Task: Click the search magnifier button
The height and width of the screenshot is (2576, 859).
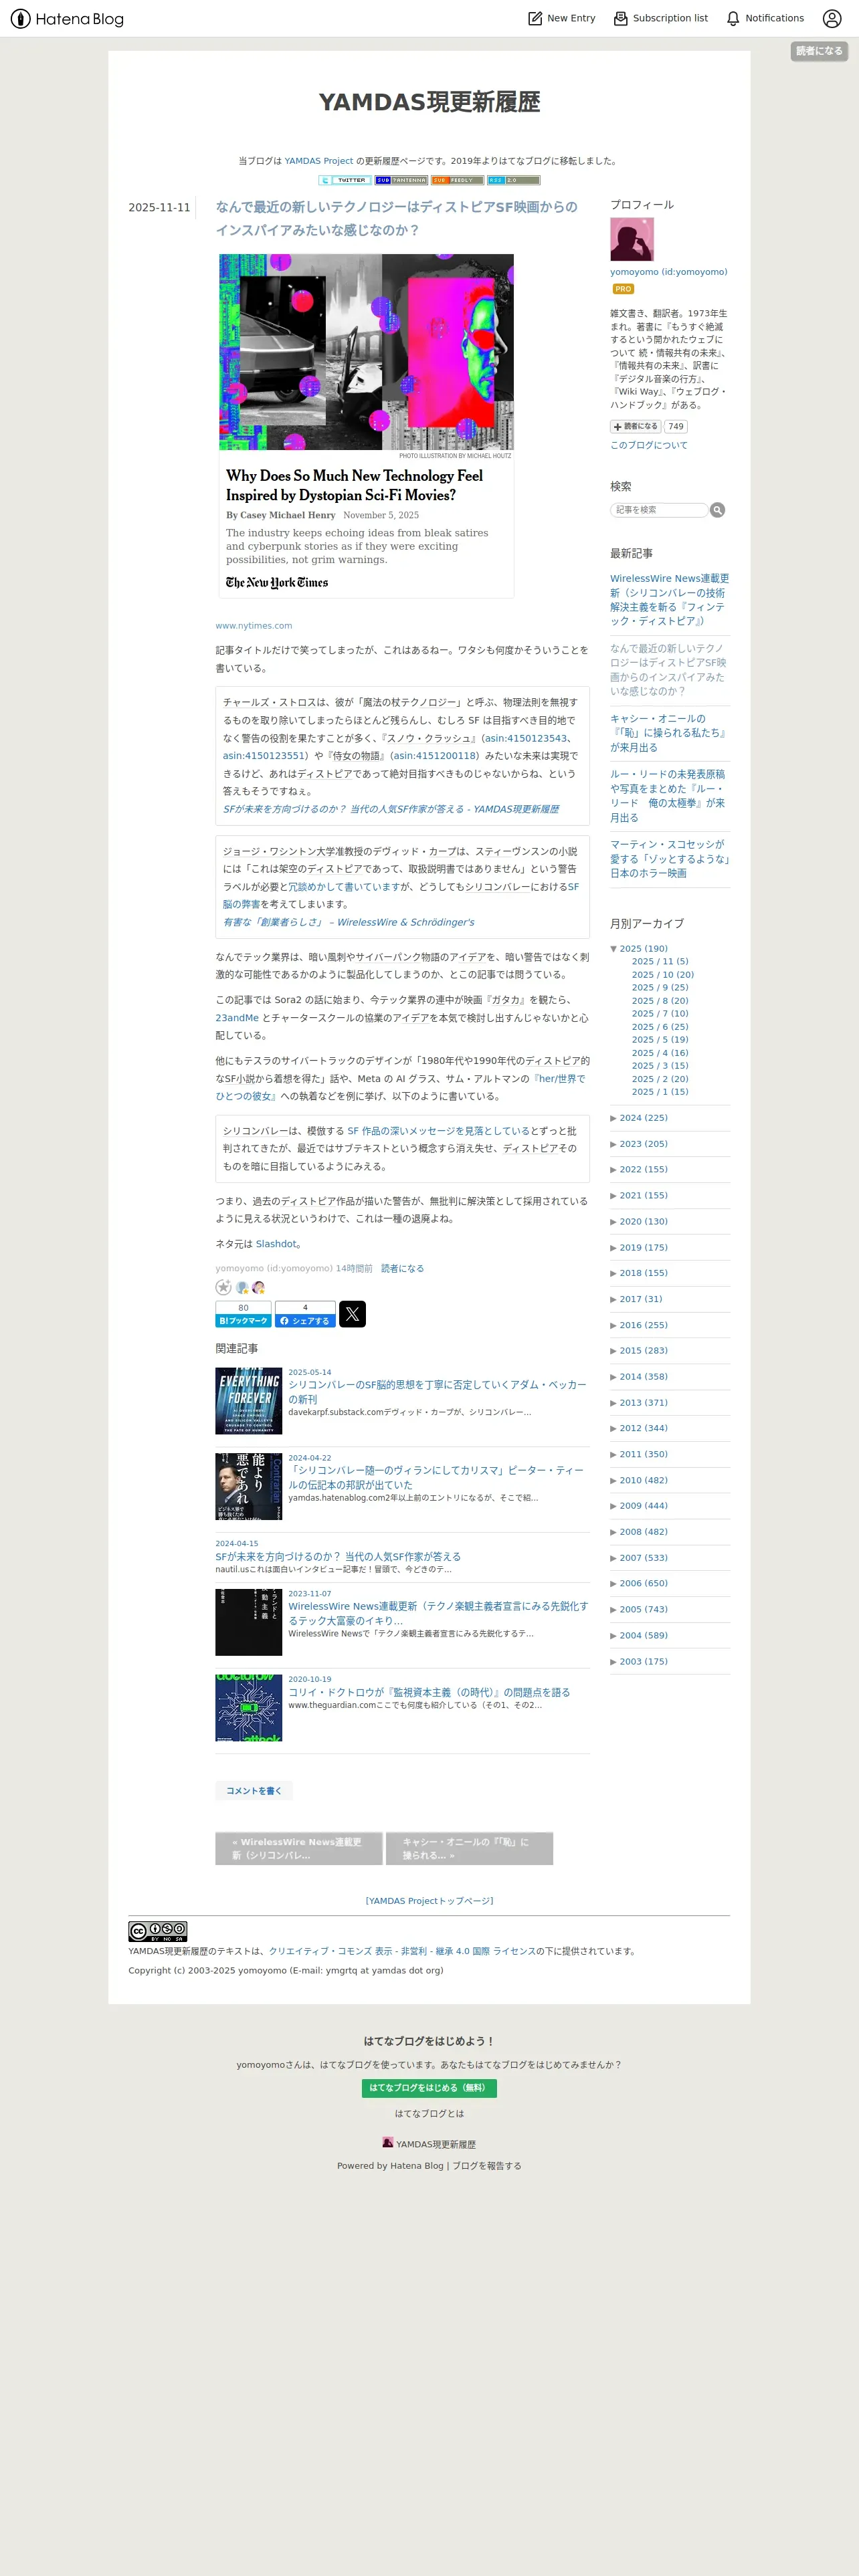Action: 717,510
